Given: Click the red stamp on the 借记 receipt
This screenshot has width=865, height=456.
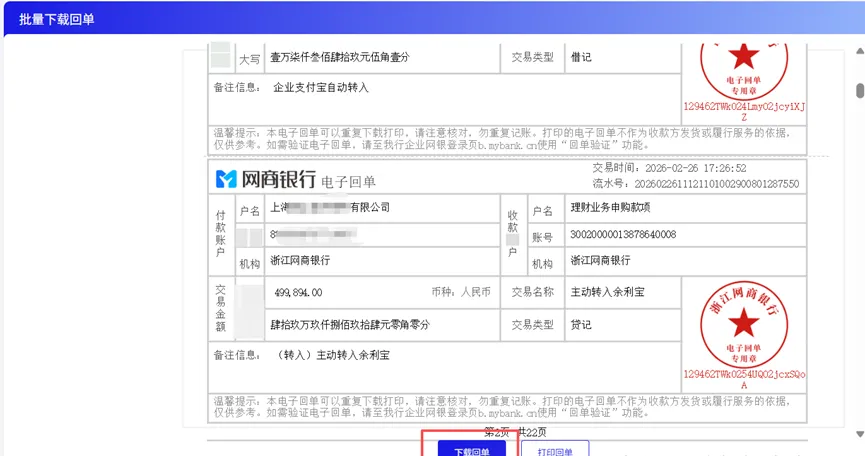Looking at the screenshot, I should 744,71.
